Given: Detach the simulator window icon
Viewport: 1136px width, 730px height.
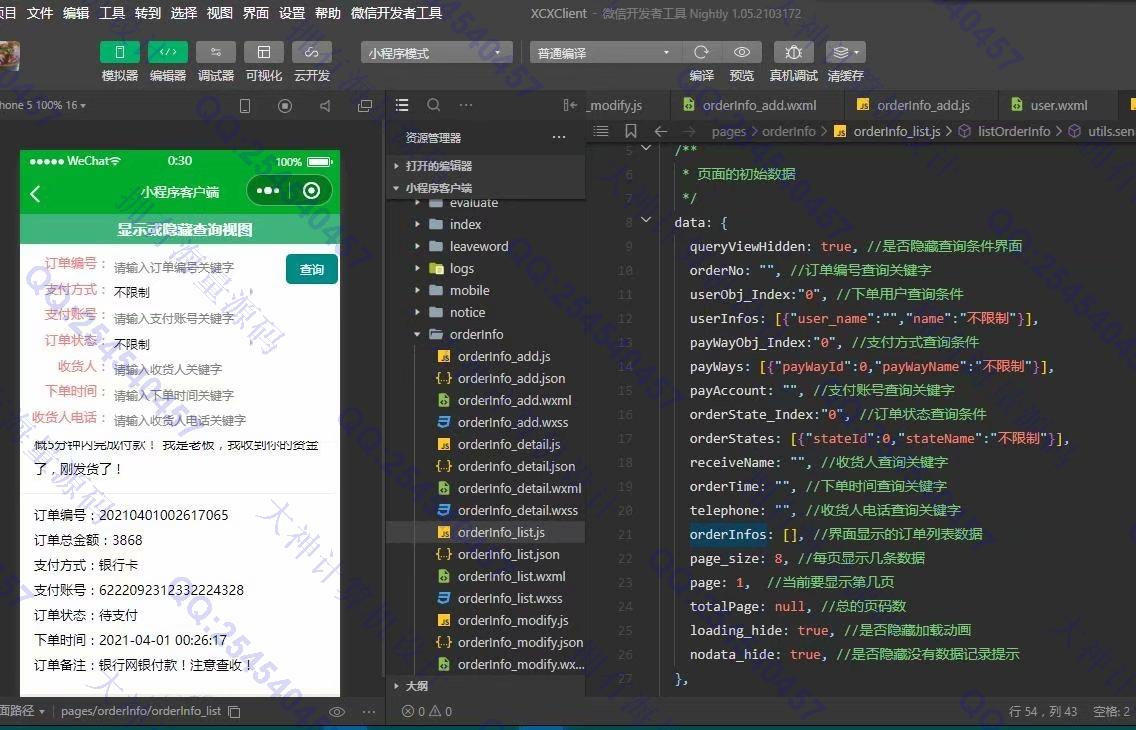Looking at the screenshot, I should pos(365,106).
